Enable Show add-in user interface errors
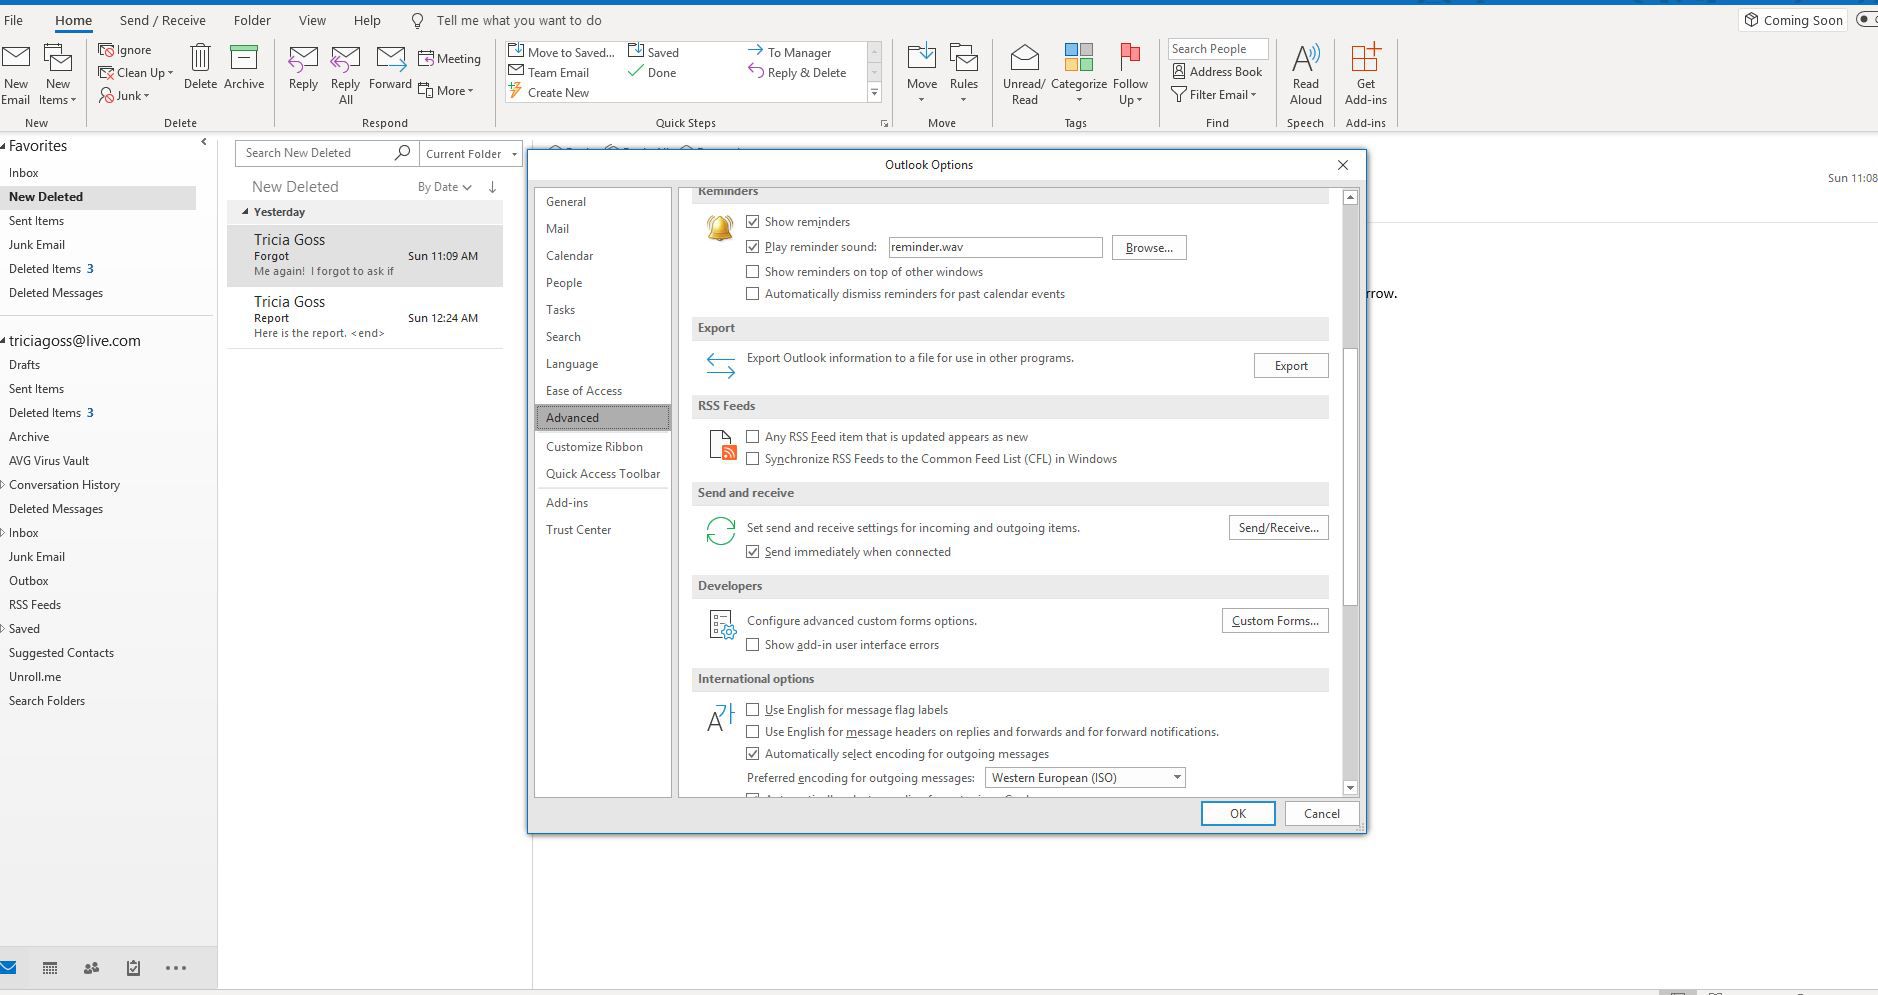The height and width of the screenshot is (995, 1878). [x=753, y=645]
